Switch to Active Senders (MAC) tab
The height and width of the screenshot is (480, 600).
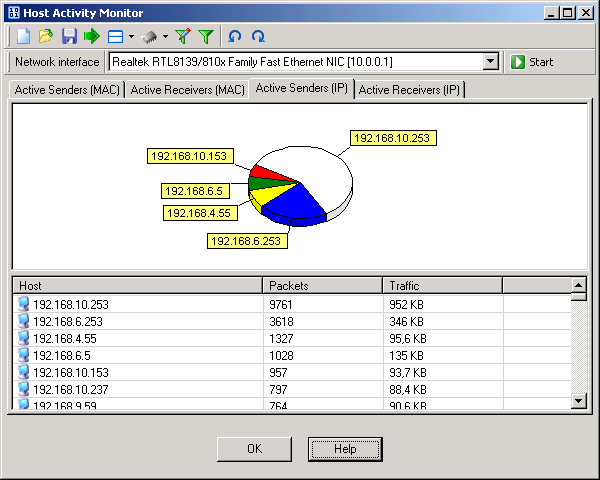coord(67,90)
